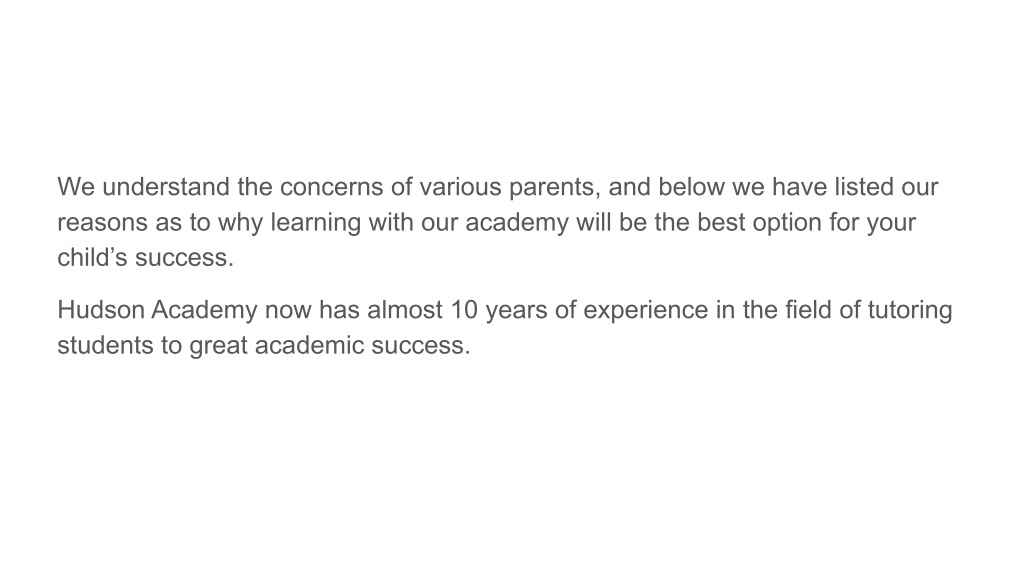Screen dimensions: 1024x576
Task: Click the word "tutoring" at the line end
Action: click(x=910, y=312)
